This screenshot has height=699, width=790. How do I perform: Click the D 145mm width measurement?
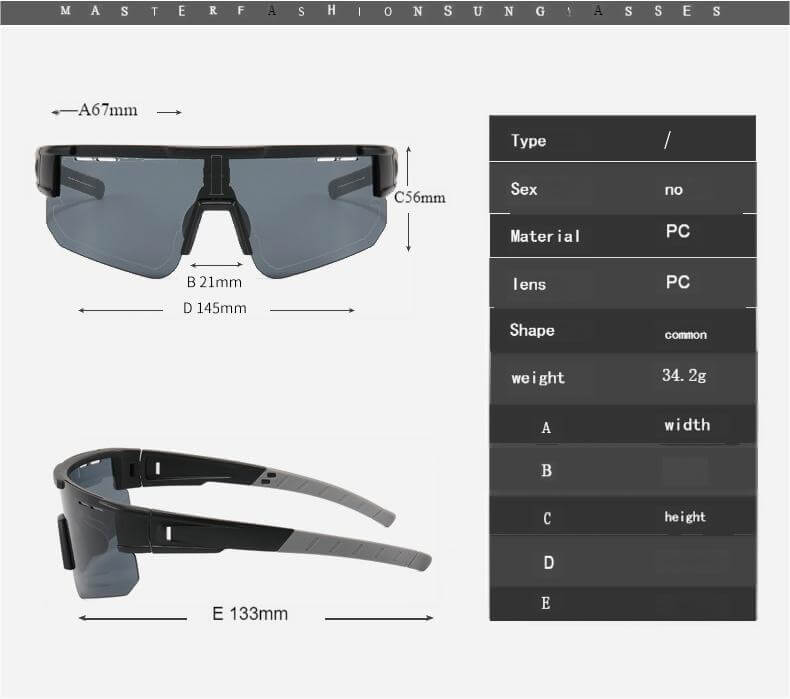215,308
